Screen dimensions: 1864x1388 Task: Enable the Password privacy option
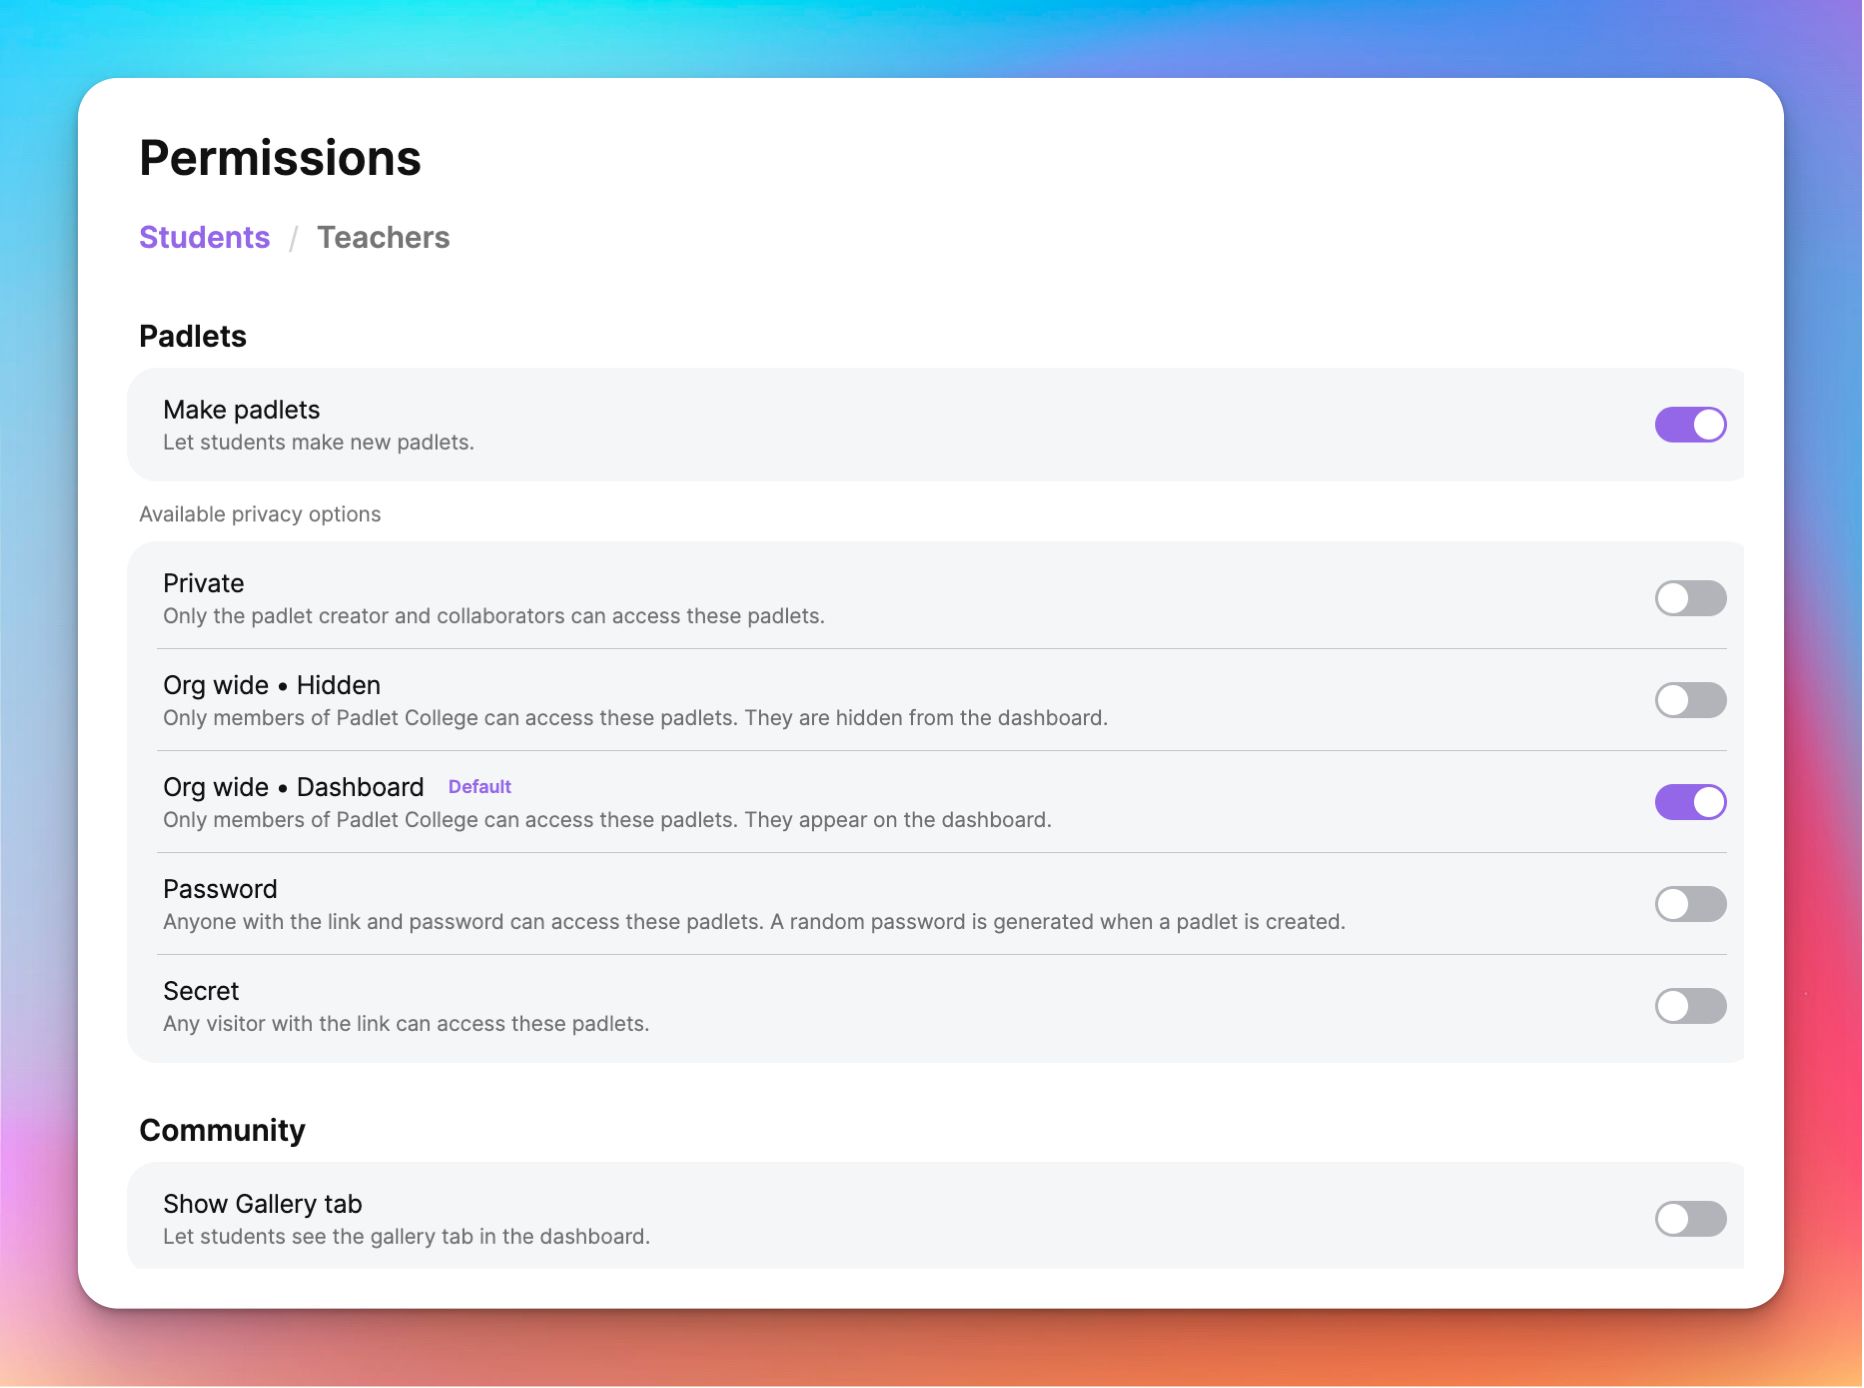coord(1690,903)
